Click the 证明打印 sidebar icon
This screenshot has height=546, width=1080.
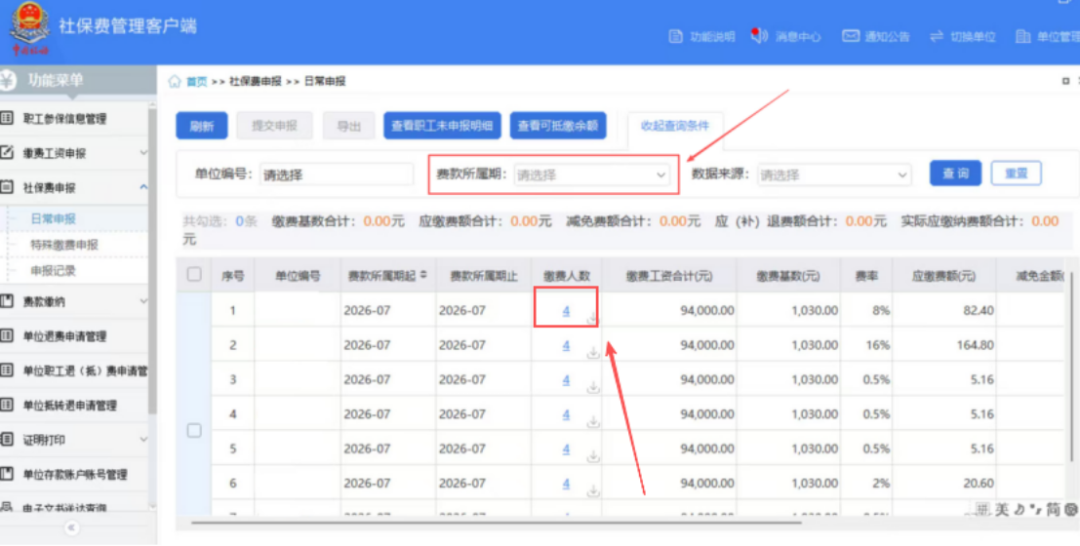(x=7, y=439)
